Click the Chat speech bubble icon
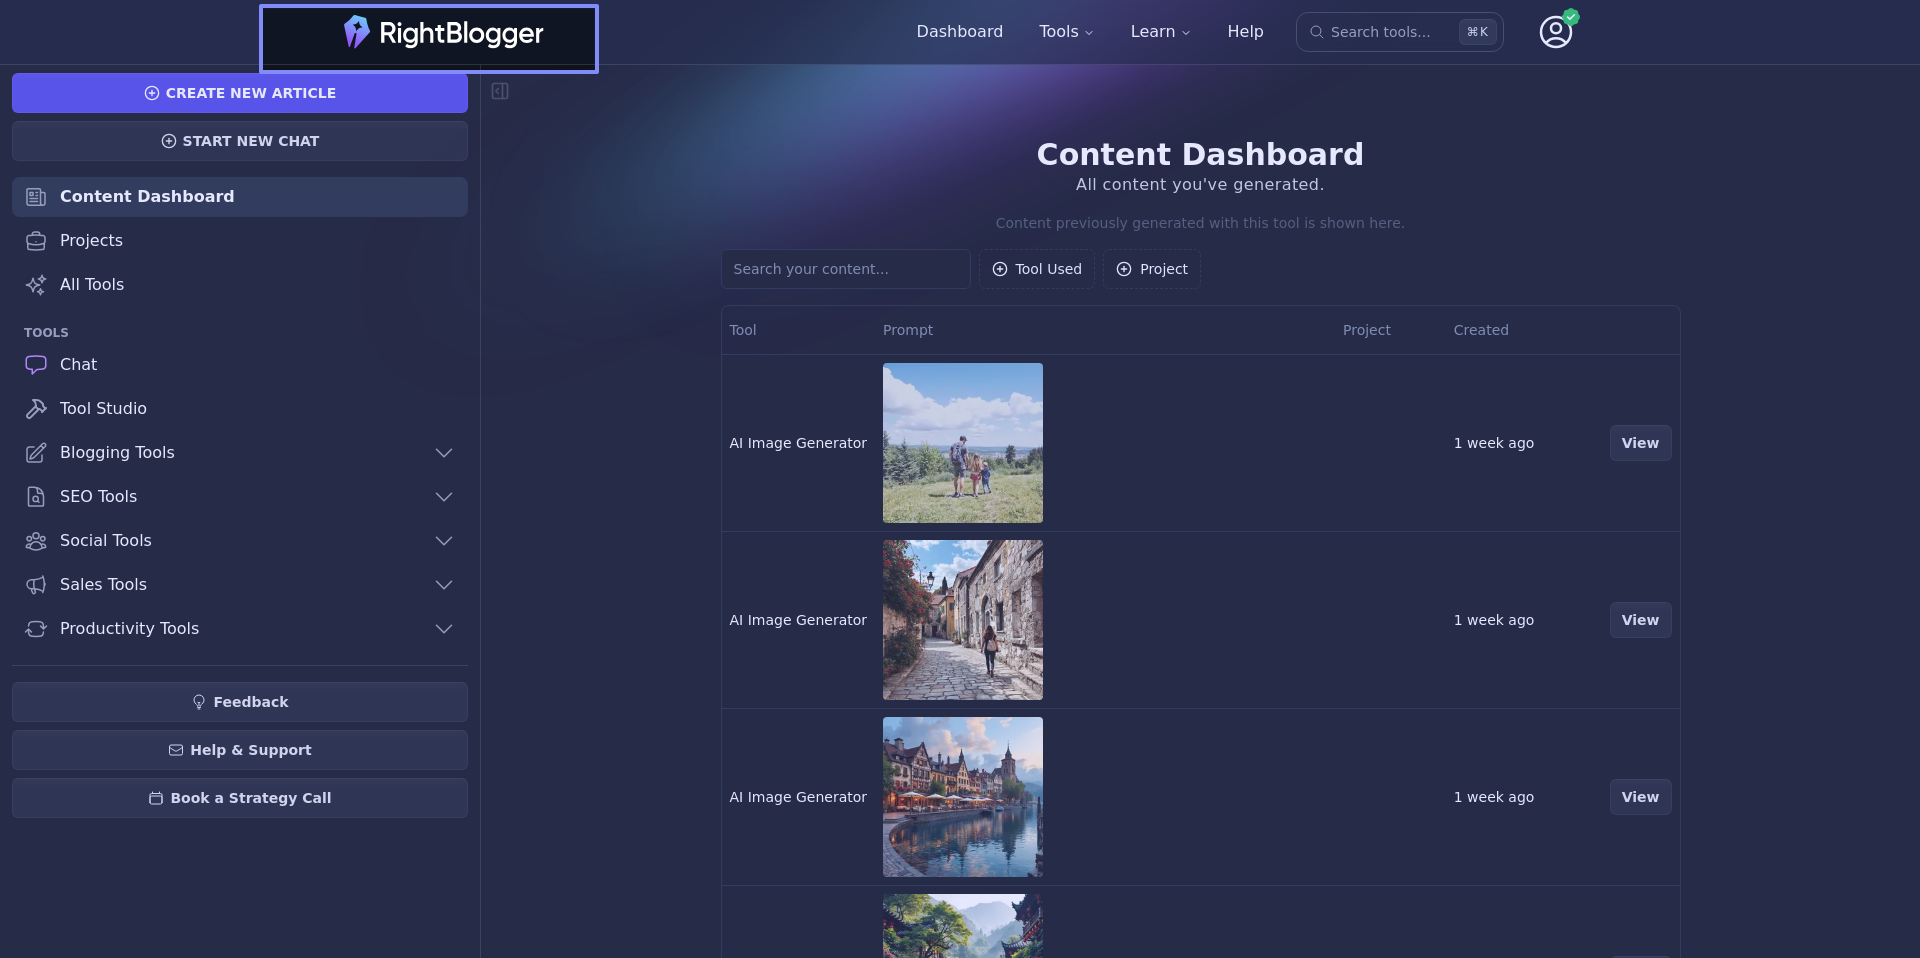The image size is (1920, 958). coord(36,365)
